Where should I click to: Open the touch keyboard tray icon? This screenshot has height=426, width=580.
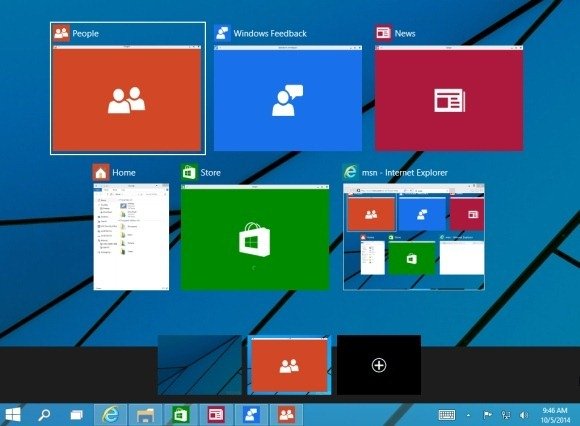tap(446, 415)
